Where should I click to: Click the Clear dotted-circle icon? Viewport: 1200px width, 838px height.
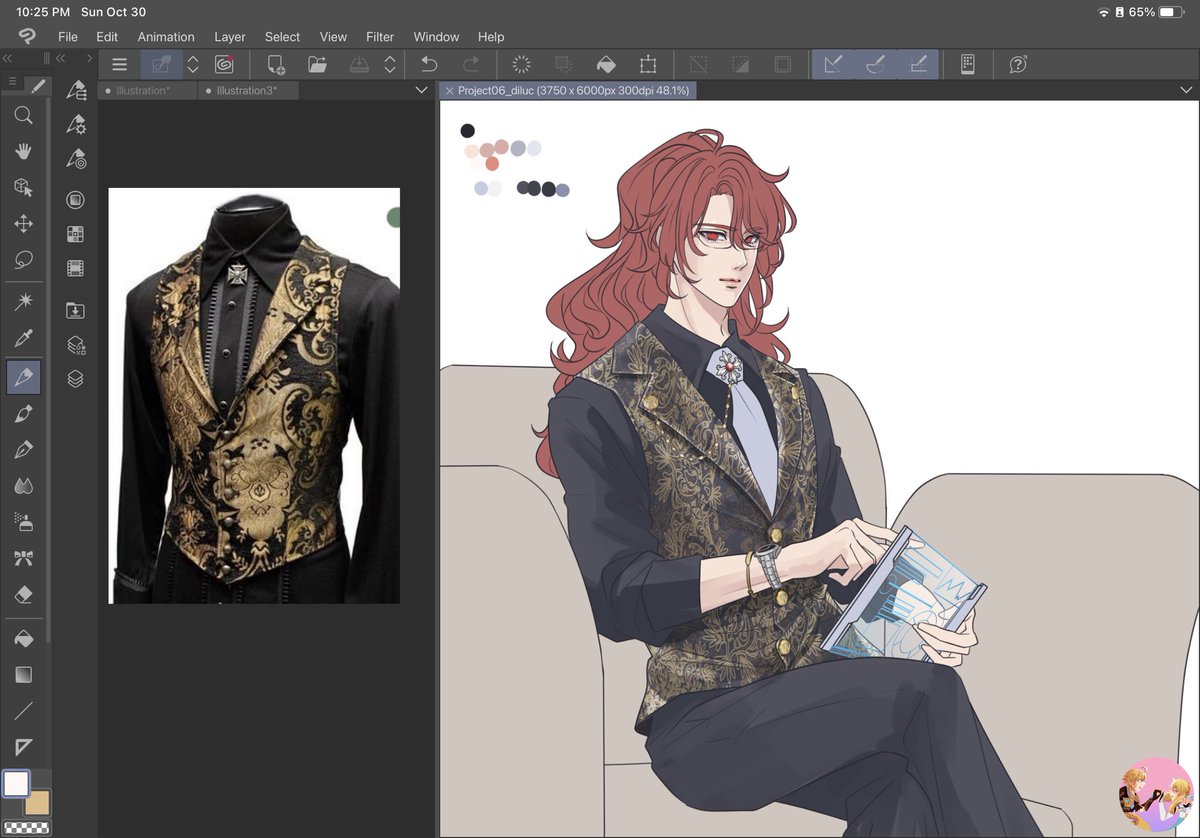[x=521, y=64]
